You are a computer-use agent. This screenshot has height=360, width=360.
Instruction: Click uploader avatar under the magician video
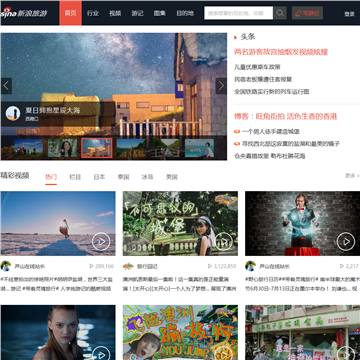pyautogui.click(x=250, y=266)
